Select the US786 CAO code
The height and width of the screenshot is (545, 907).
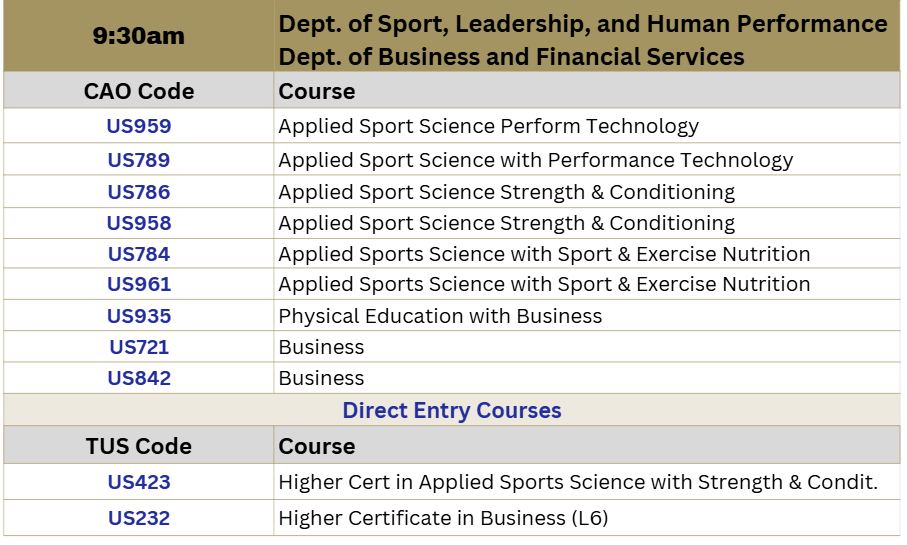coord(139,192)
